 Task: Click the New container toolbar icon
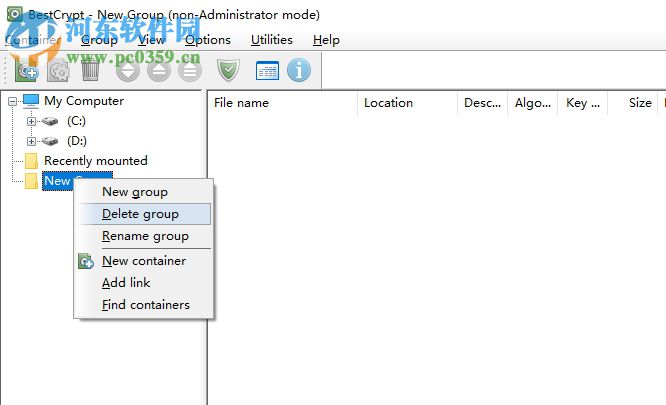pos(26,70)
